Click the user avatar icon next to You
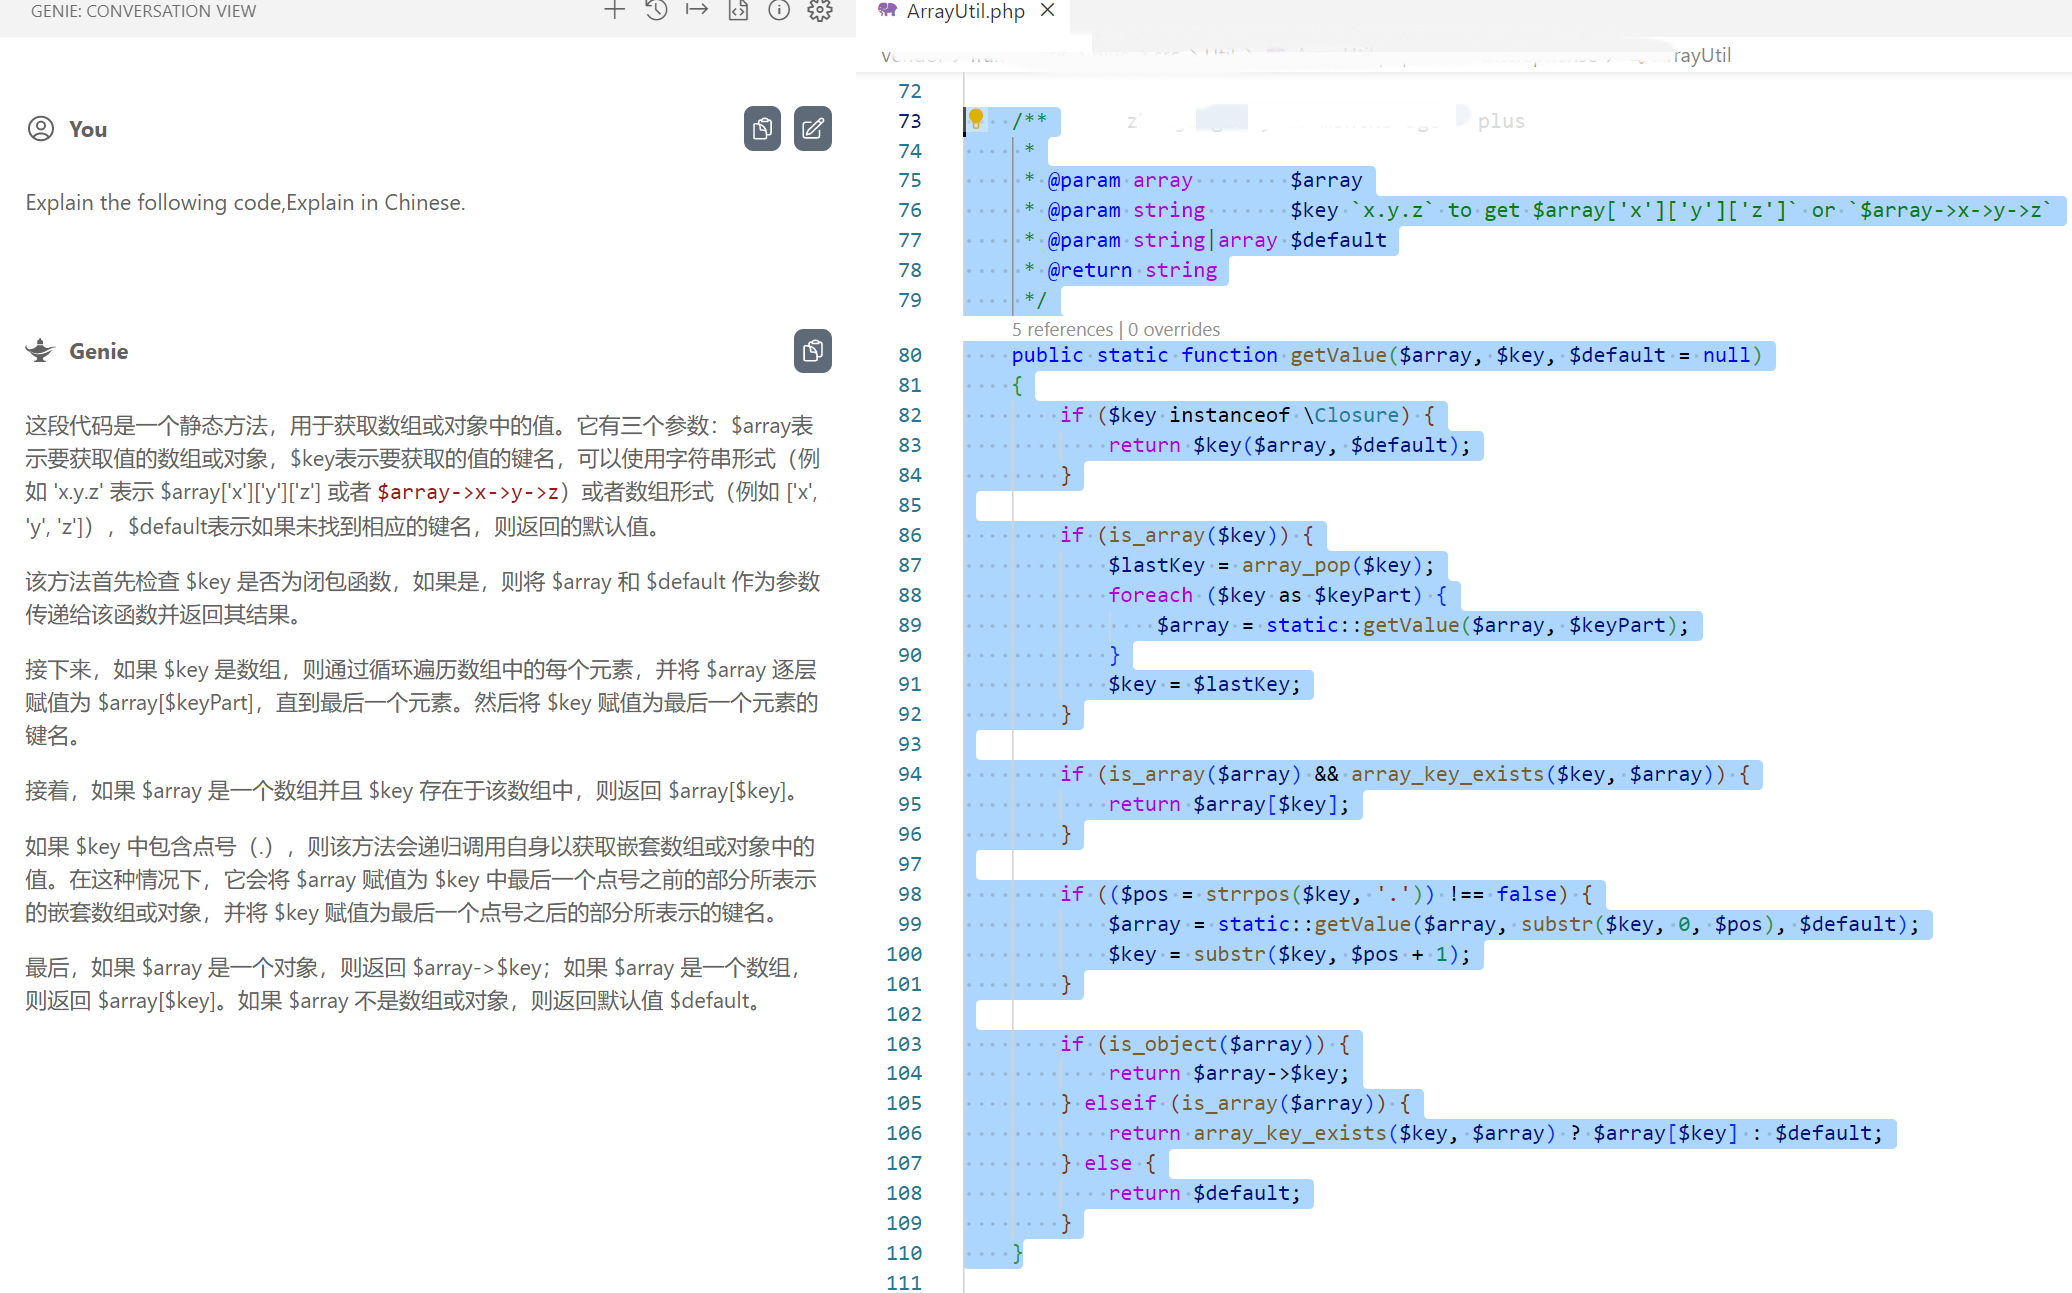This screenshot has height=1293, width=2072. click(x=41, y=129)
